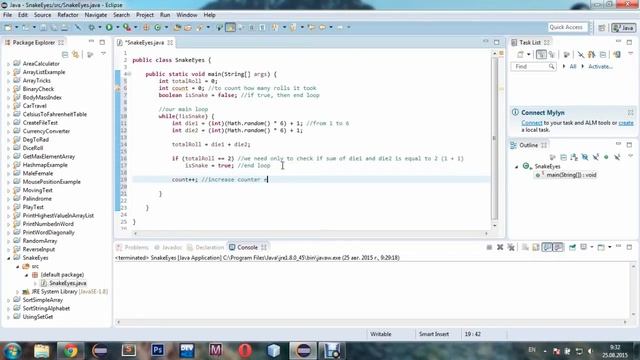640x360 pixels.
Task: Click the Save icon in the toolbar
Action: [x=43, y=27]
